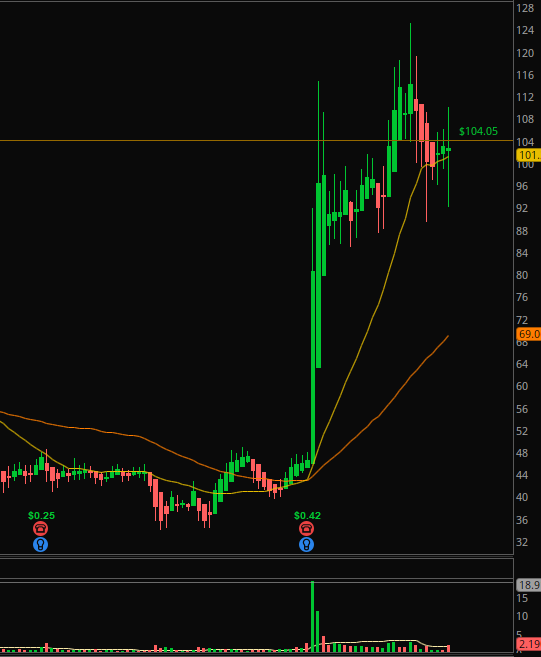The image size is (541, 657).
Task: Click the 15 volume axis label
Action: click(x=522, y=598)
